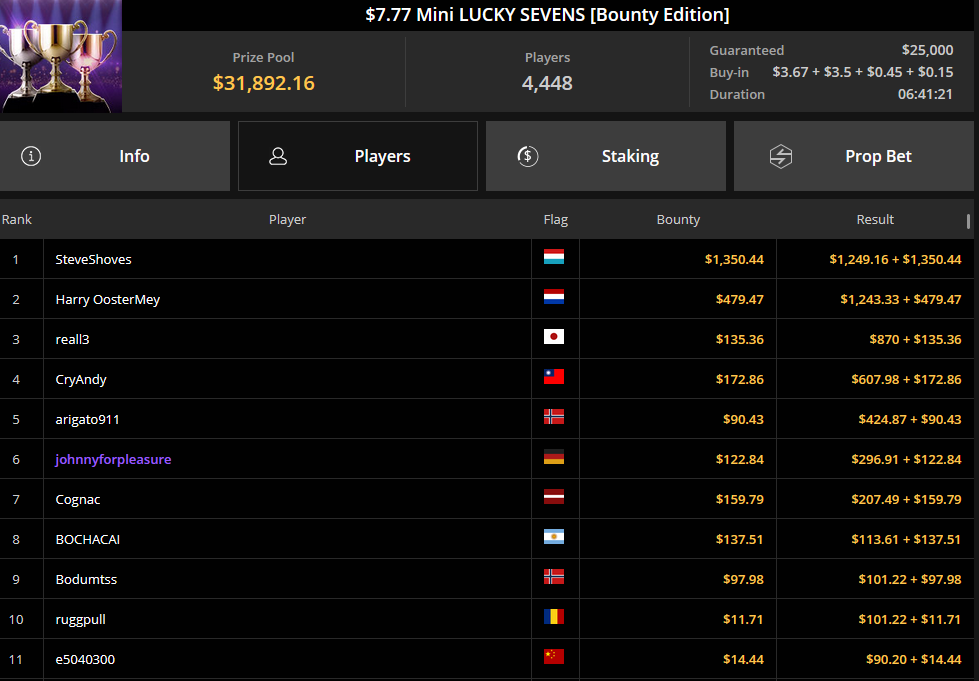Click the Info circle icon
This screenshot has width=979, height=681.
tap(31, 156)
